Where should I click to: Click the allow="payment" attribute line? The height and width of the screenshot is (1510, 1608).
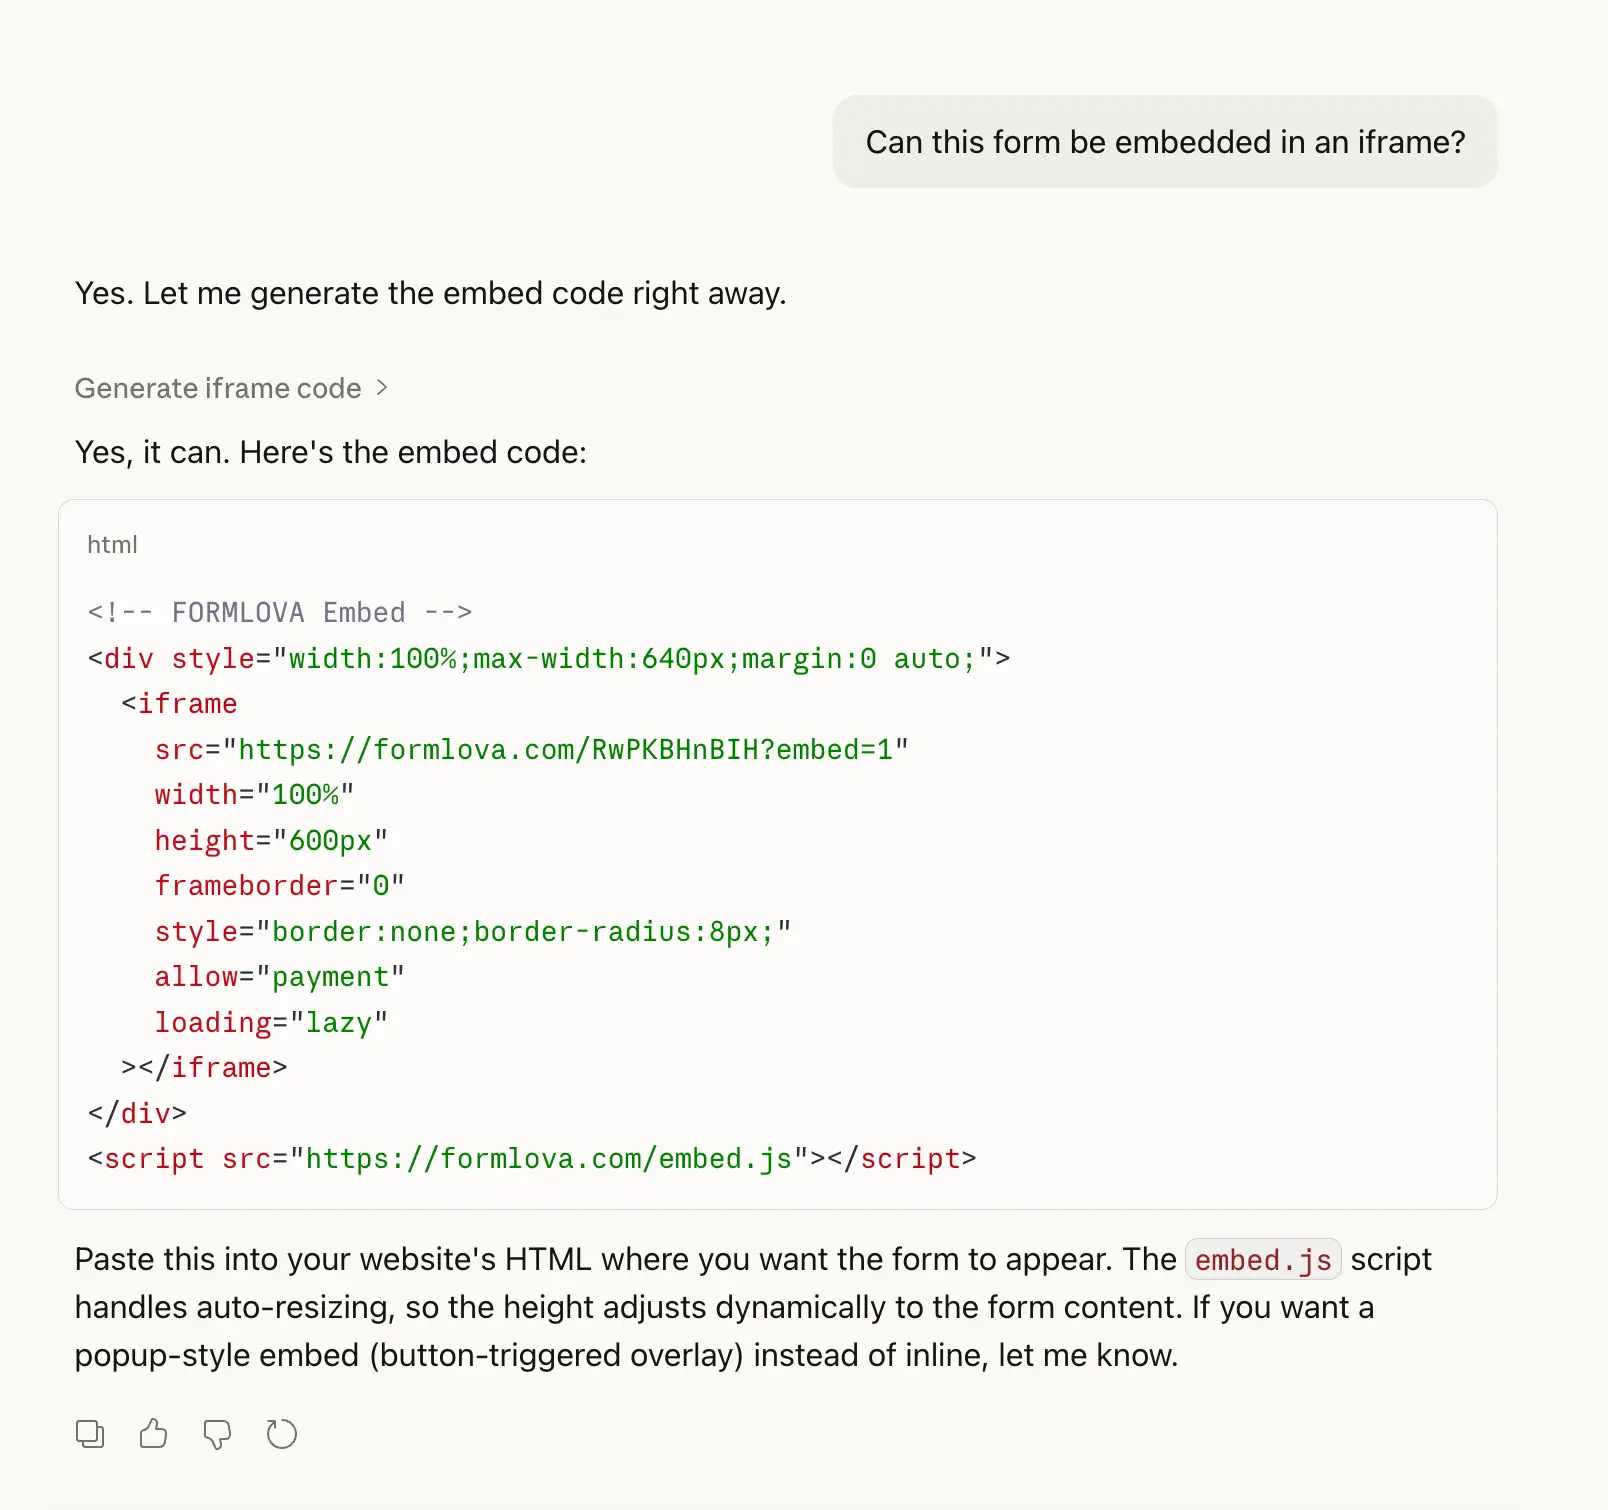click(279, 976)
